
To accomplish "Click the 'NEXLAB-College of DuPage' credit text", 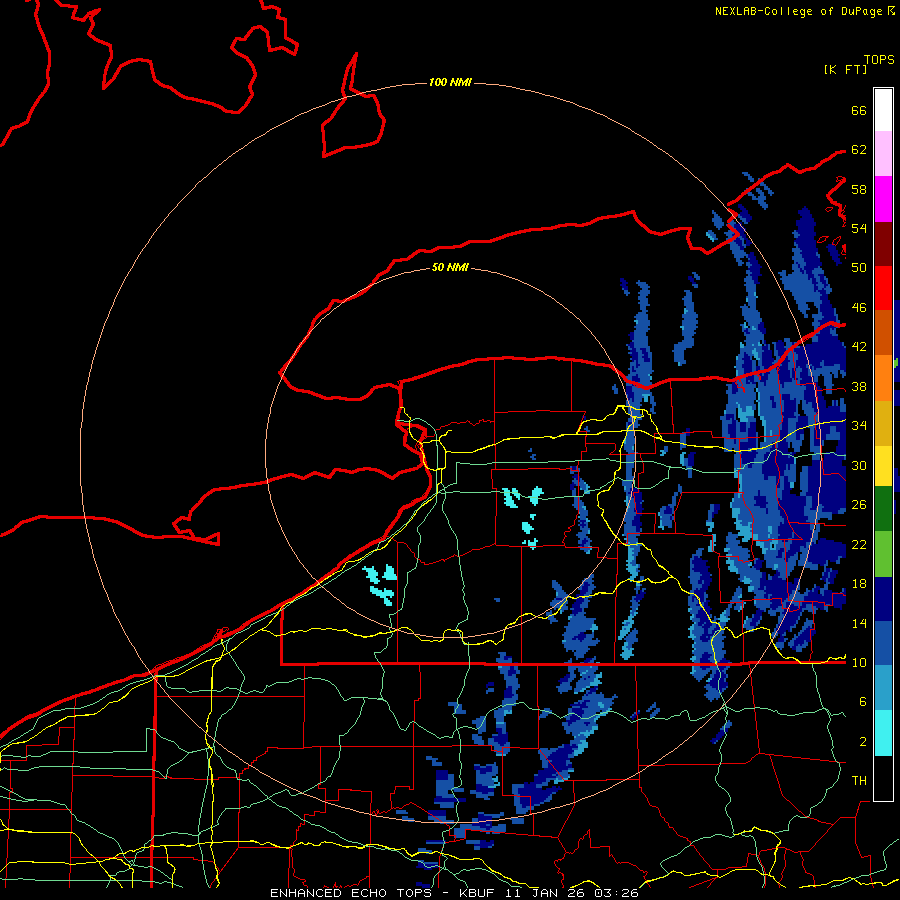I will tap(798, 11).
